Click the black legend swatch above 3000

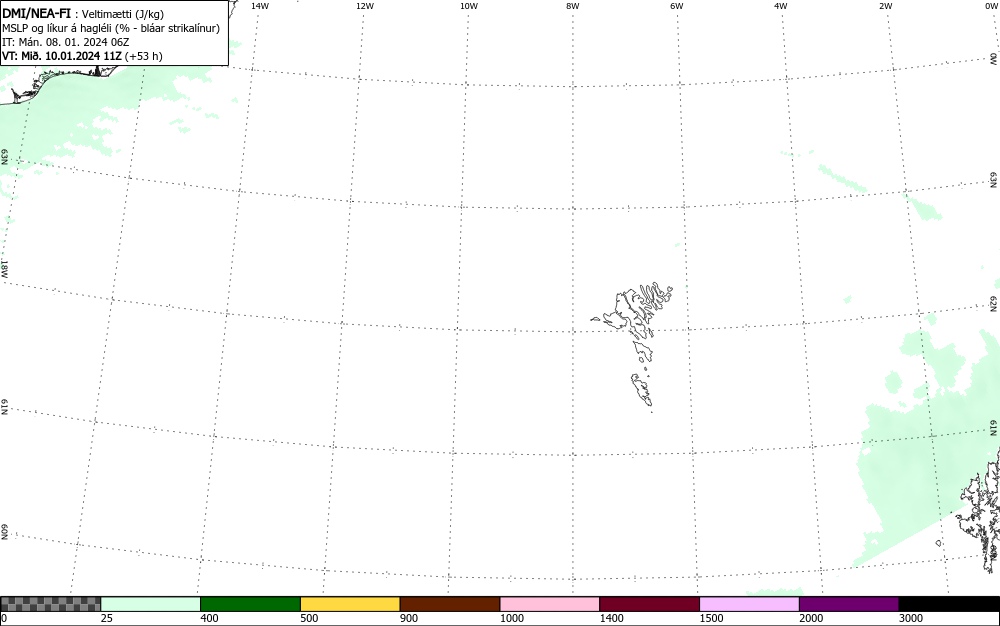[x=949, y=604]
